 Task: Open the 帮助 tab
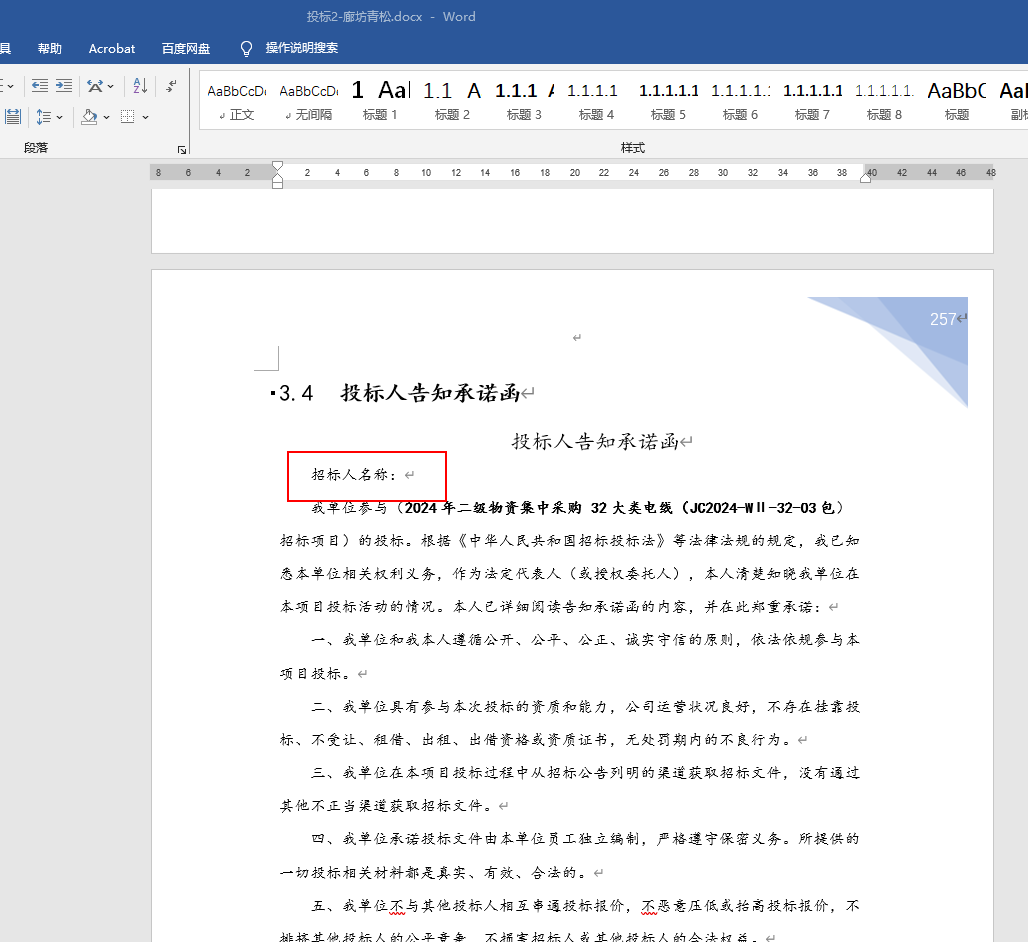point(50,49)
